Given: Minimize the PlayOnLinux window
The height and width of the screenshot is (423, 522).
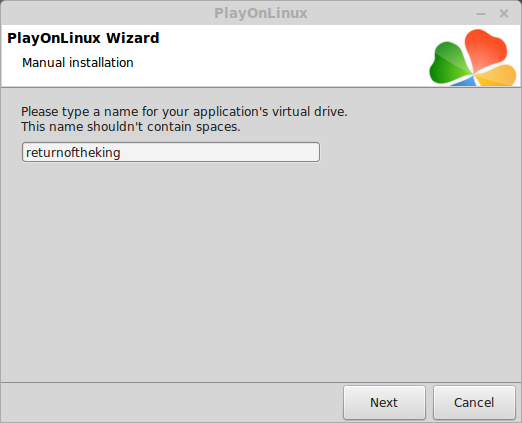Looking at the screenshot, I should click(481, 14).
